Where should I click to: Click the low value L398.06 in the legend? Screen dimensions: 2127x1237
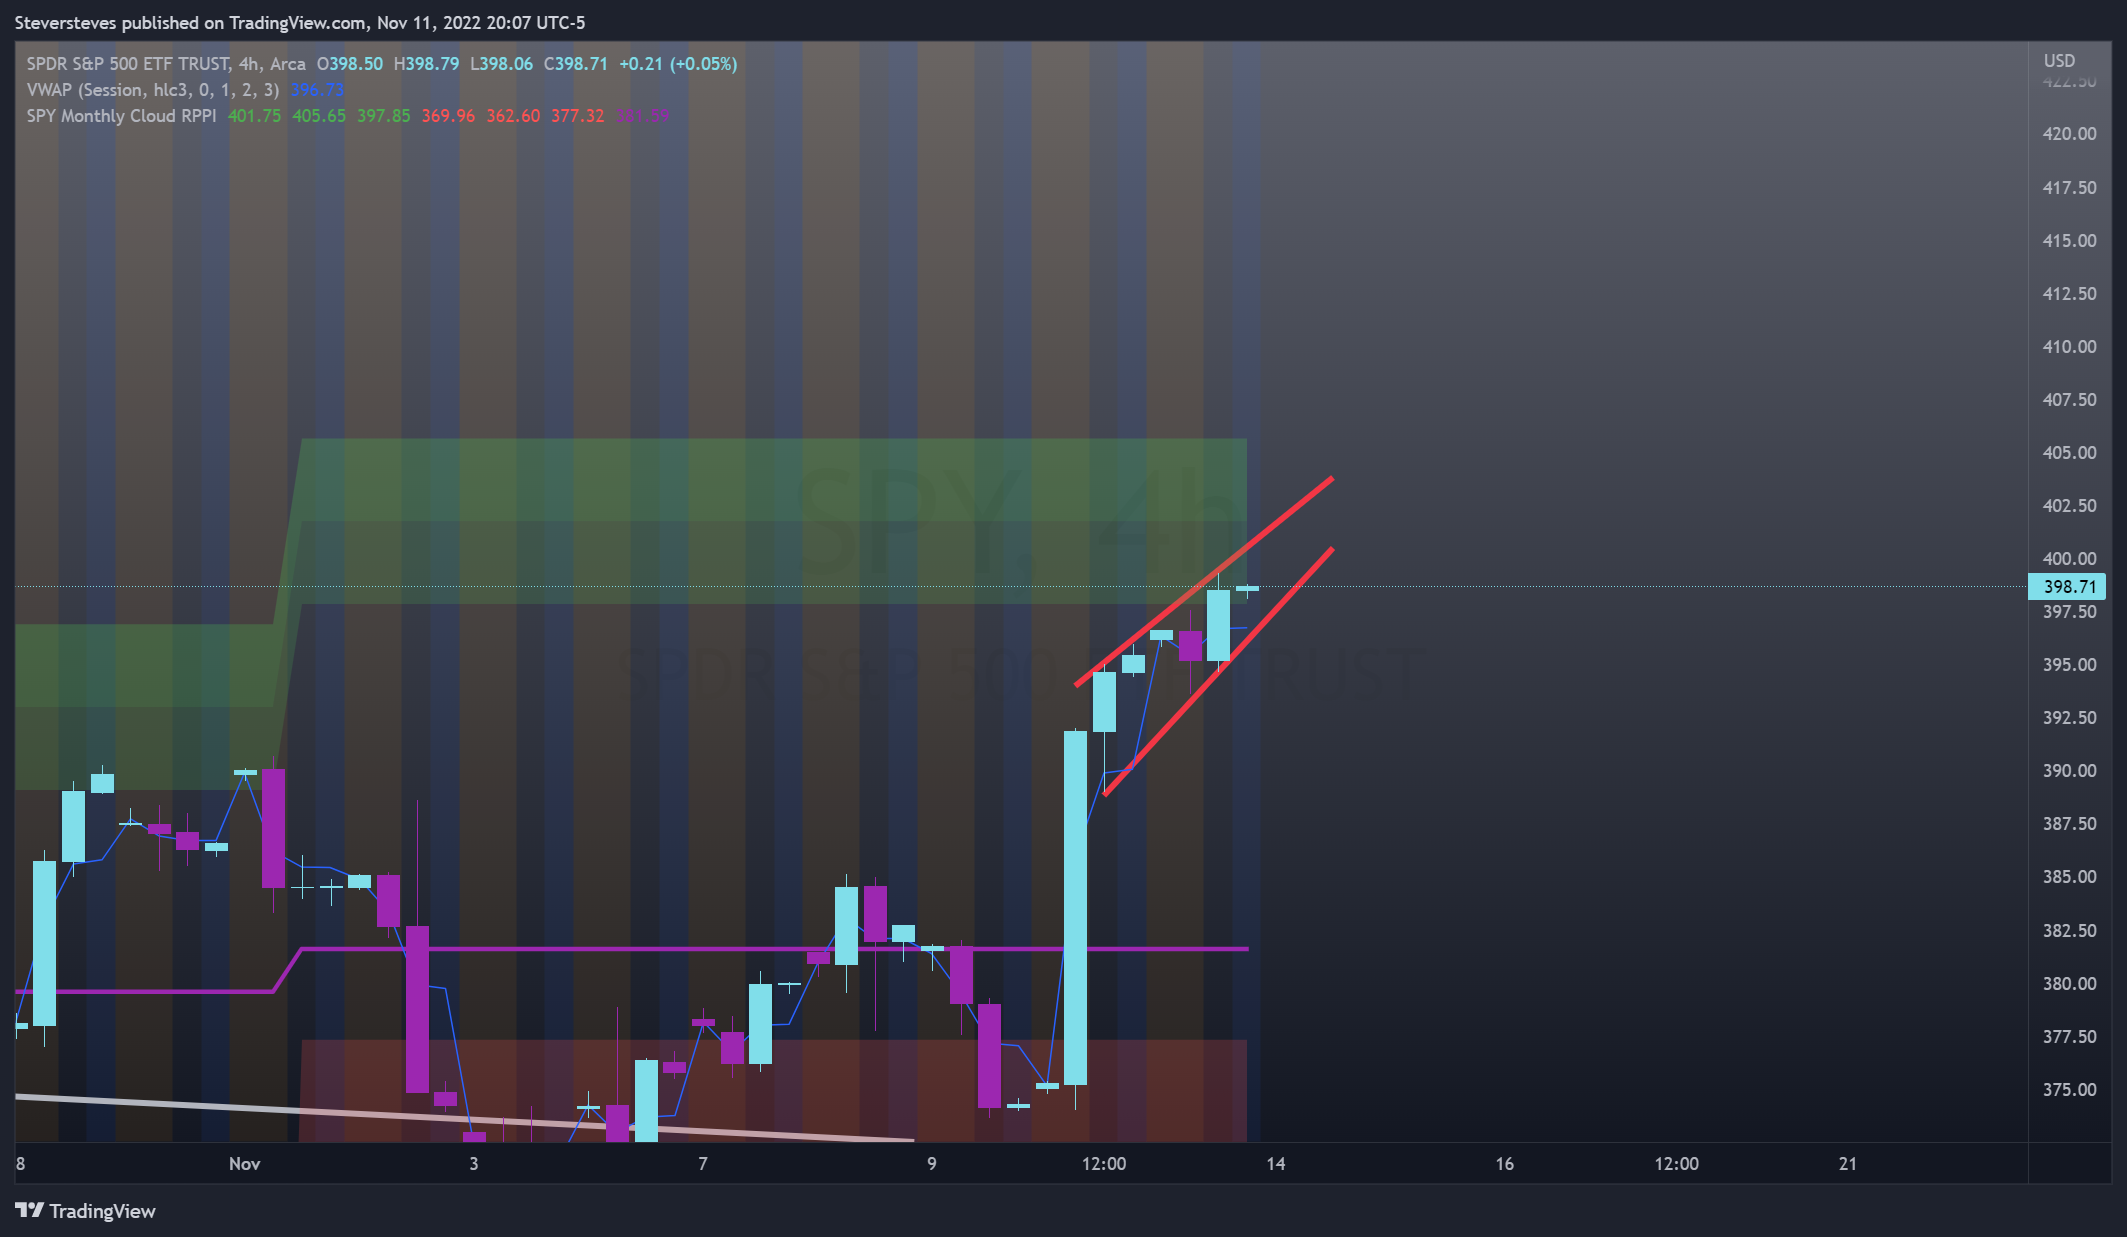coord(501,64)
